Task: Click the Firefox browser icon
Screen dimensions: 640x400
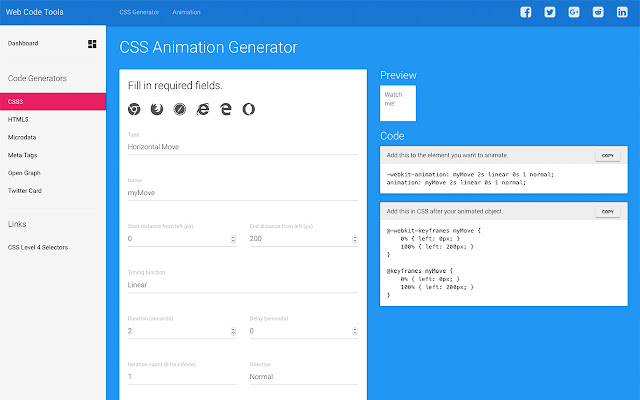Action: pos(157,109)
